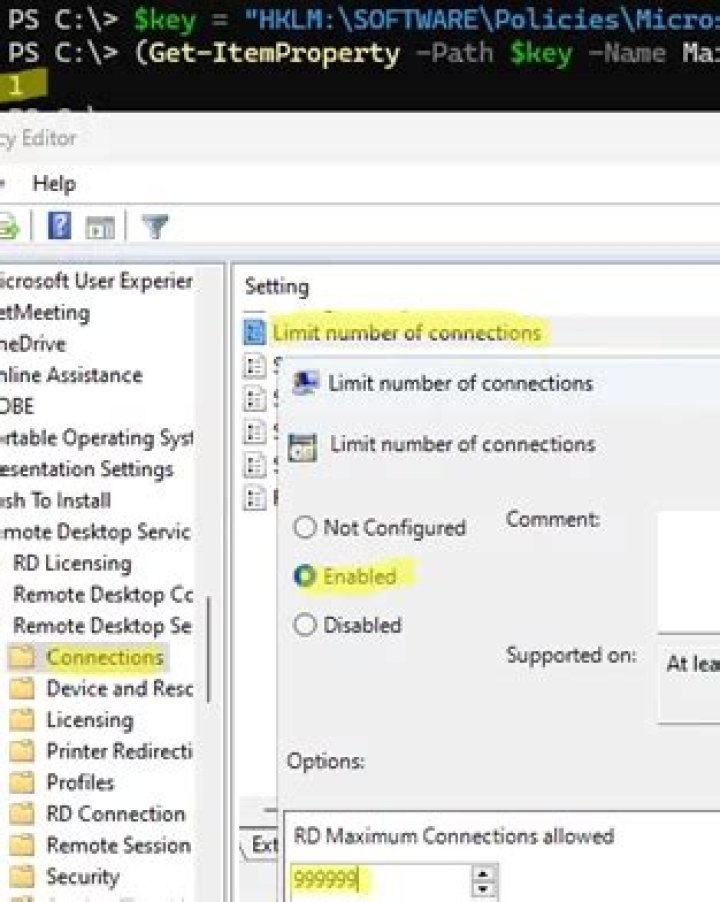This screenshot has width=720, height=902.
Task: Select Remote Desktop Session Host node
Action: [102, 625]
